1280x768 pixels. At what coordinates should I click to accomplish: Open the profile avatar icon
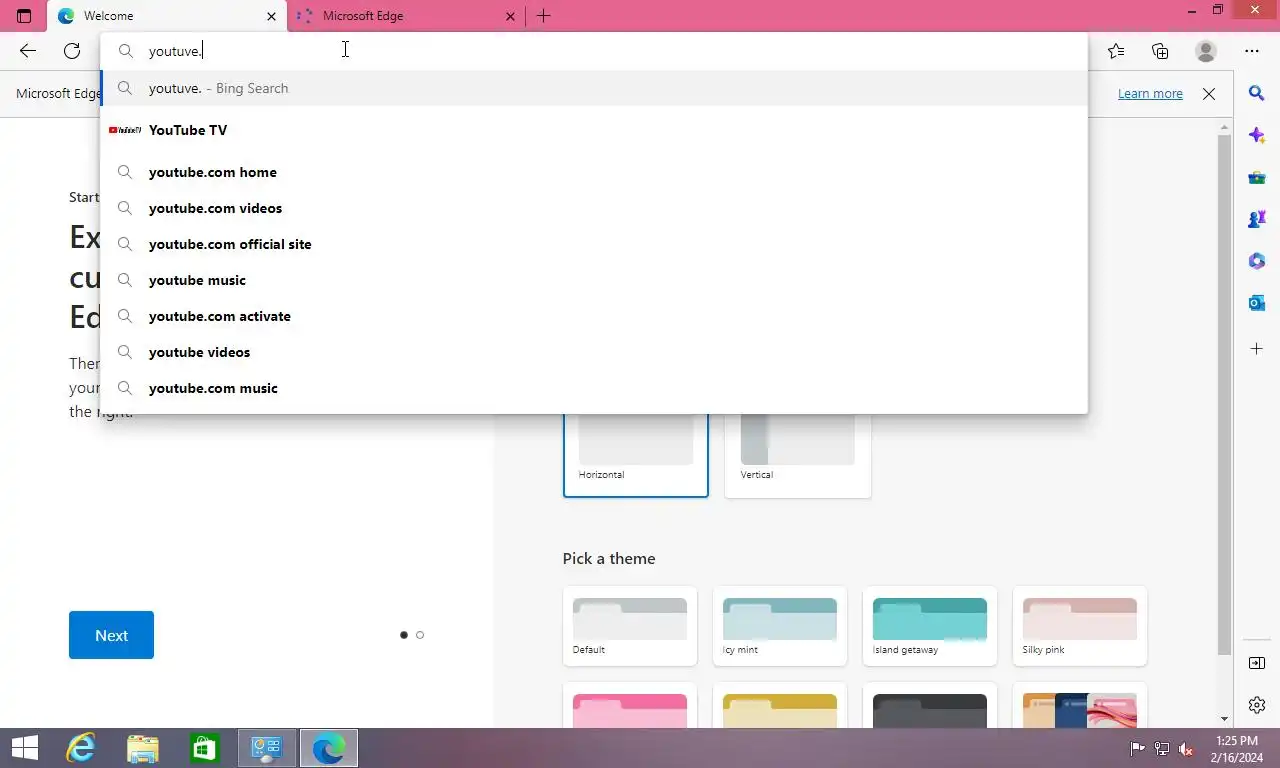(x=1206, y=51)
